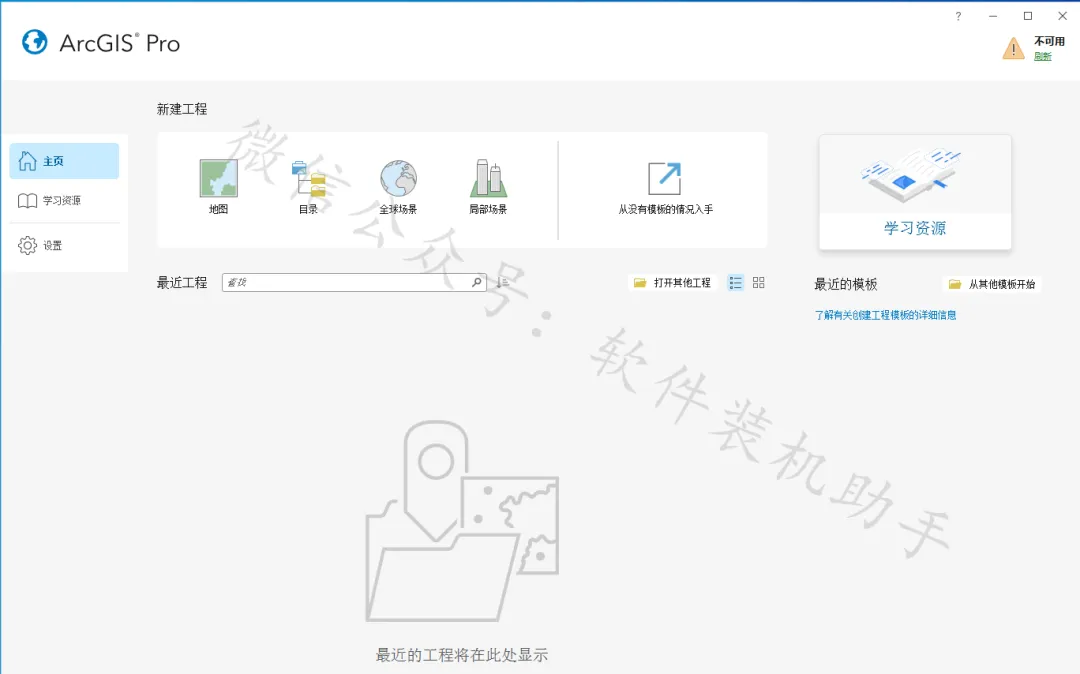Open the help question mark button
This screenshot has height=674, width=1080.
[x=958, y=16]
